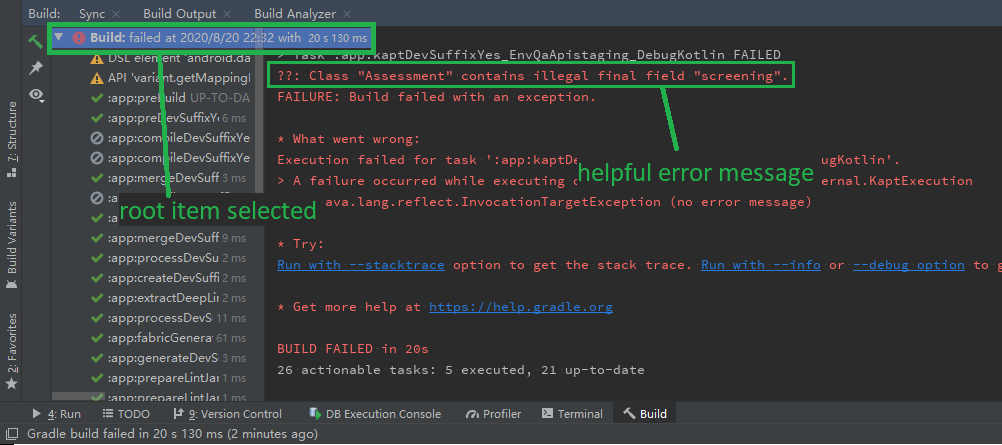Open the Profiler tool window
1002x445 pixels.
(493, 414)
